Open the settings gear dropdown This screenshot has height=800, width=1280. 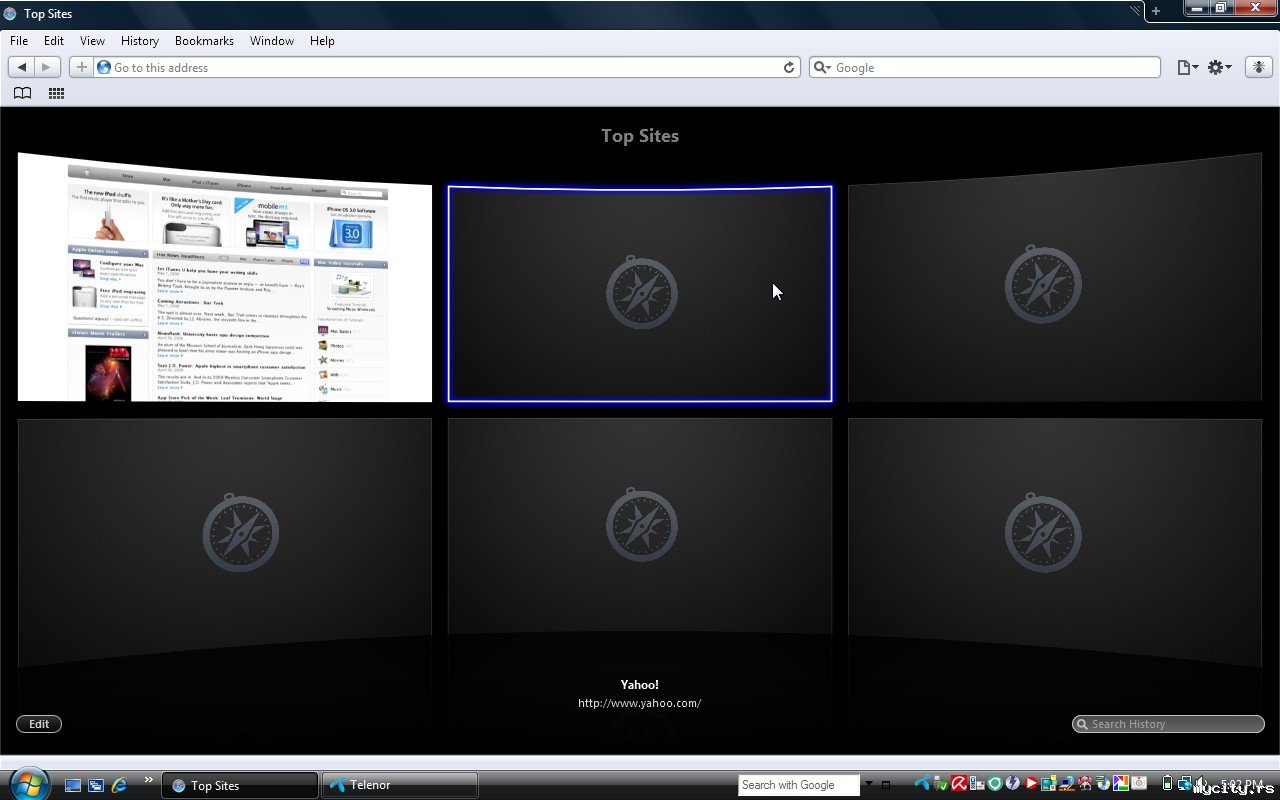pyautogui.click(x=1219, y=67)
